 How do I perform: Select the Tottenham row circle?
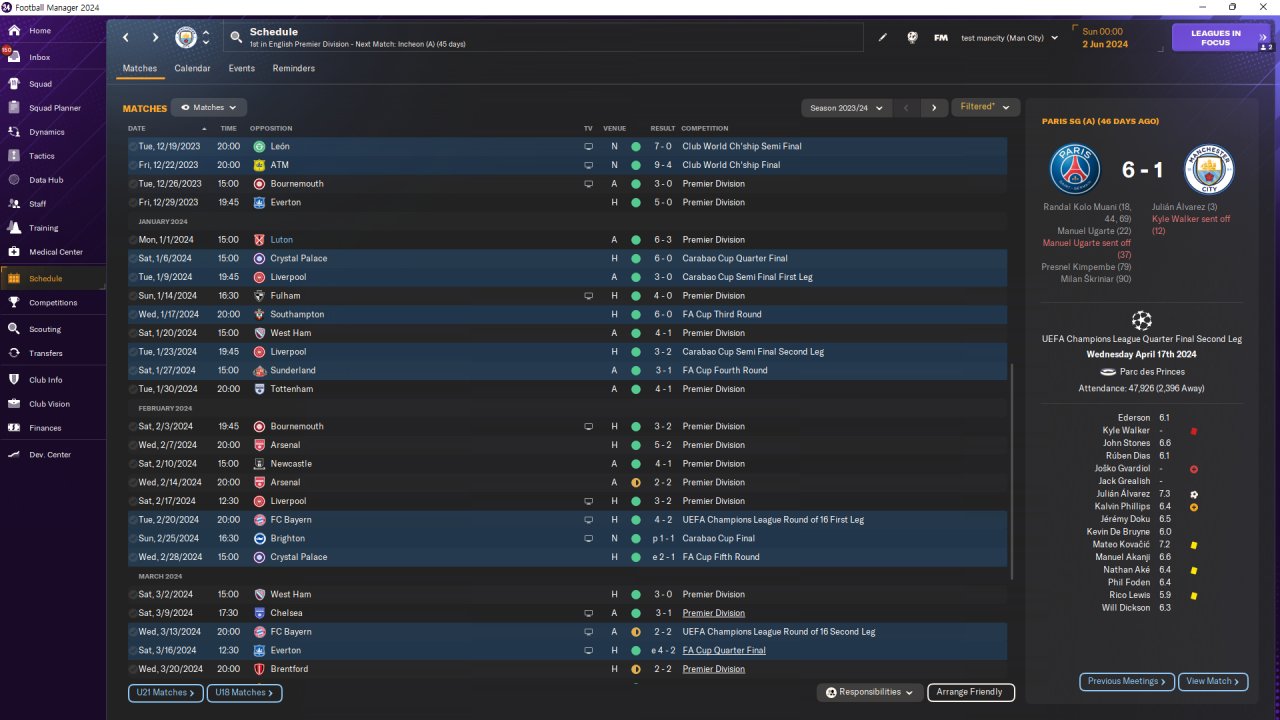click(x=133, y=389)
